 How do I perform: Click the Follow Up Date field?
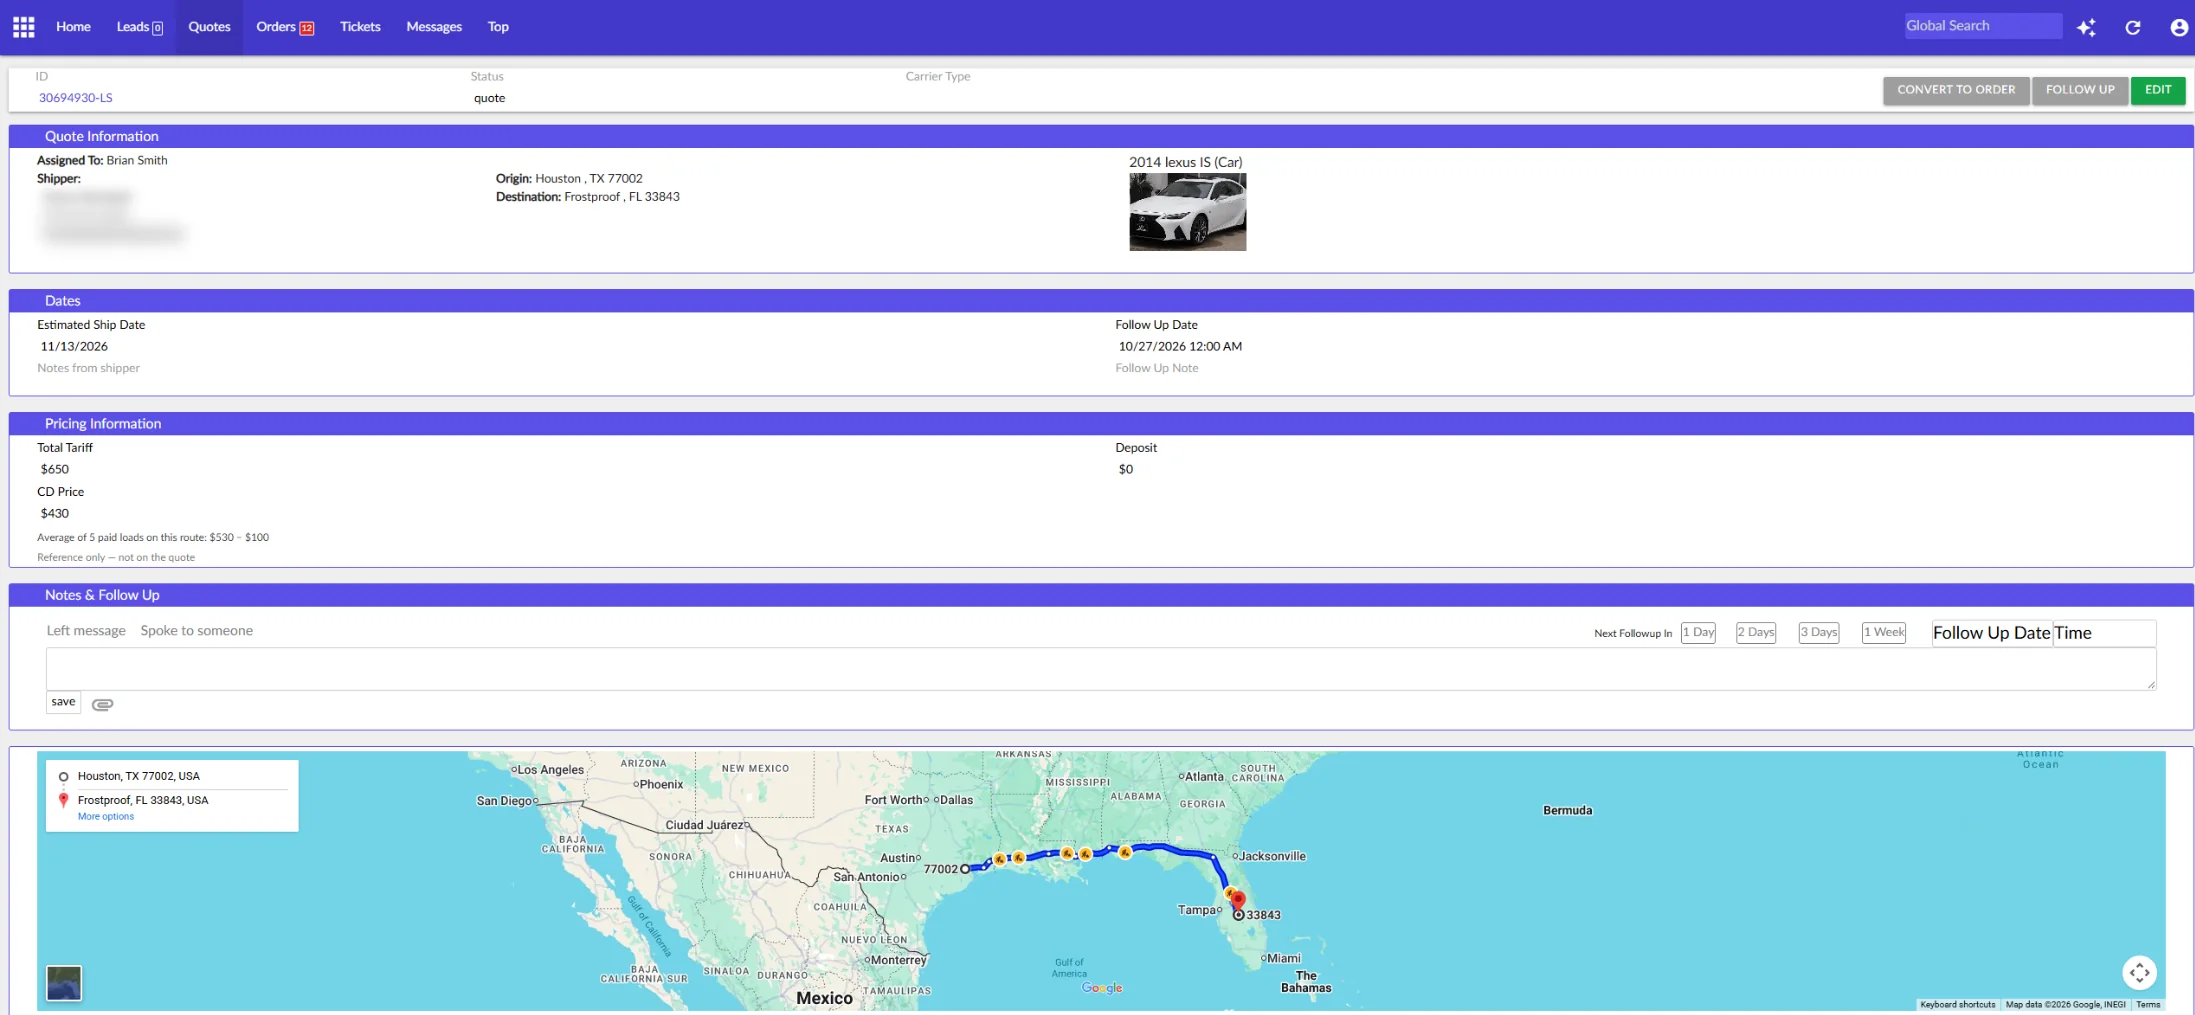1992,633
